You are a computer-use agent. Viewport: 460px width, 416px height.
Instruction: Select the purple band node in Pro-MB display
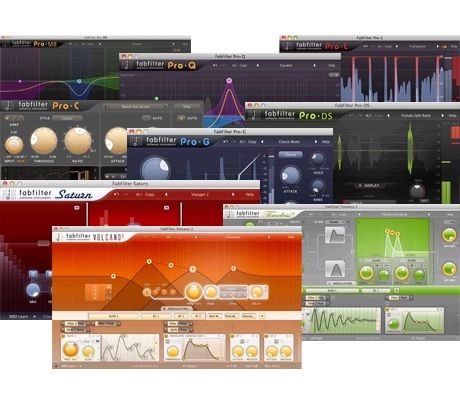[x=20, y=81]
